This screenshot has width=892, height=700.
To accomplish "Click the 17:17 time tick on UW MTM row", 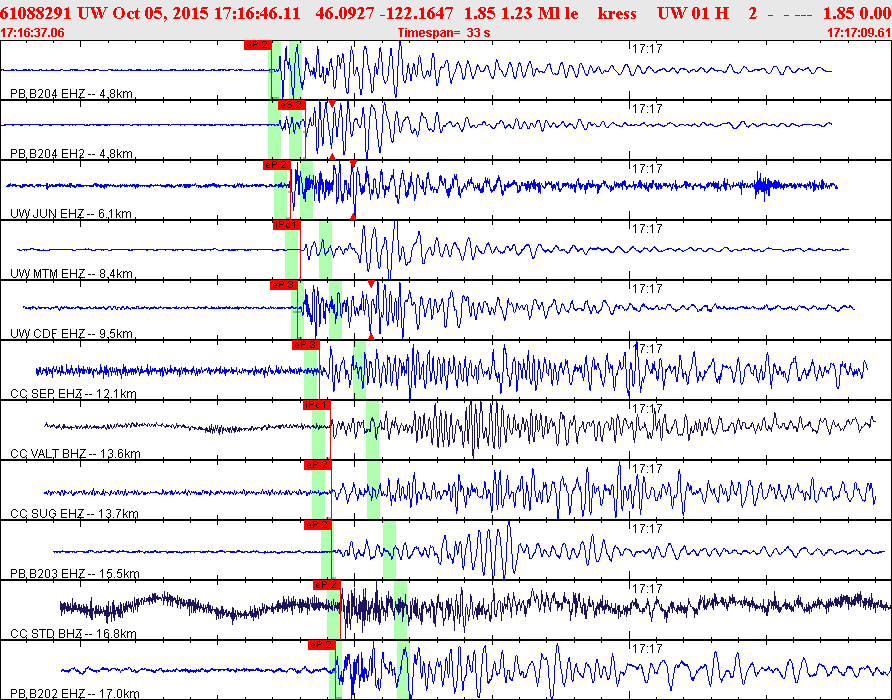I will click(x=647, y=229).
